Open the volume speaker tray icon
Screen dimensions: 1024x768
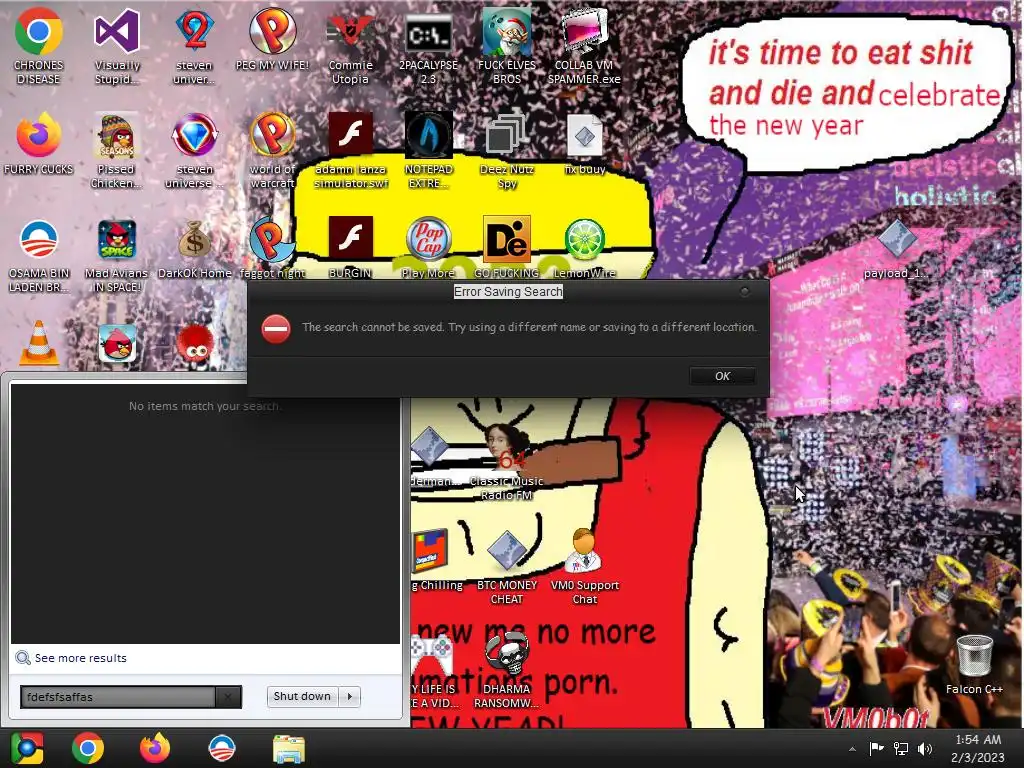point(925,748)
